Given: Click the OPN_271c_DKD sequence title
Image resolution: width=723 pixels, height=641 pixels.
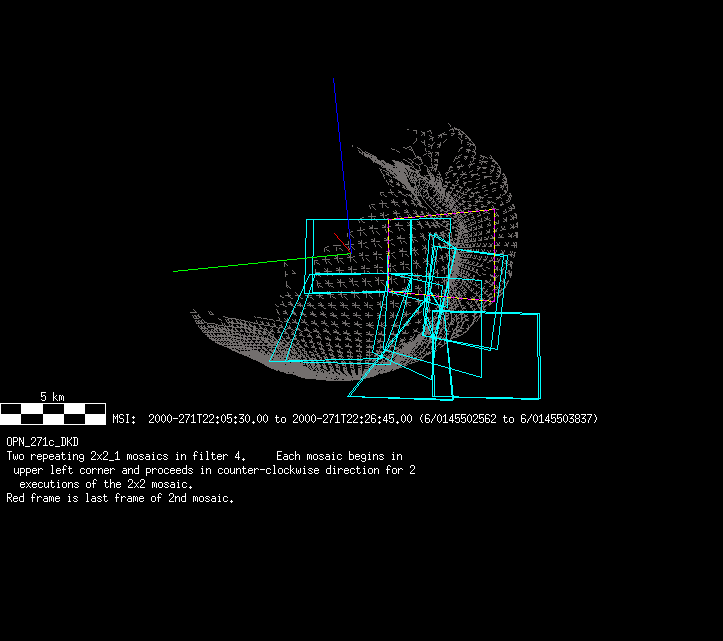Looking at the screenshot, I should coord(42,441).
